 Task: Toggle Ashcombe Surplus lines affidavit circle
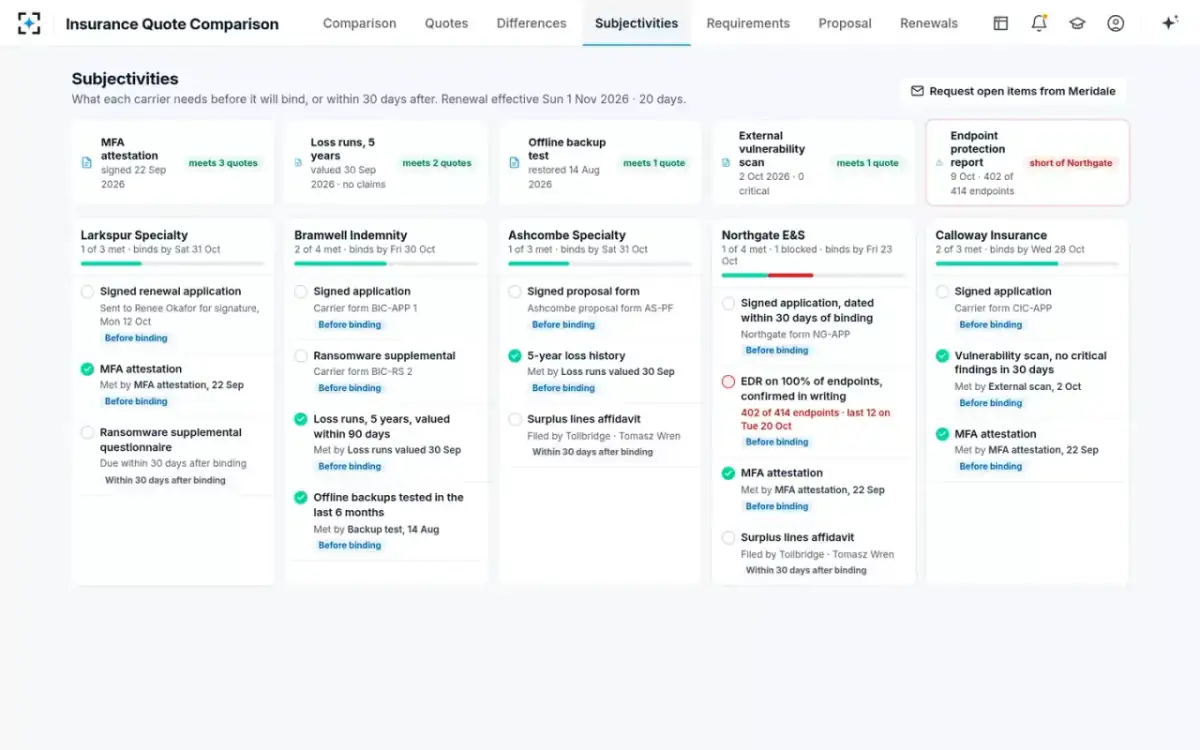pyautogui.click(x=515, y=419)
